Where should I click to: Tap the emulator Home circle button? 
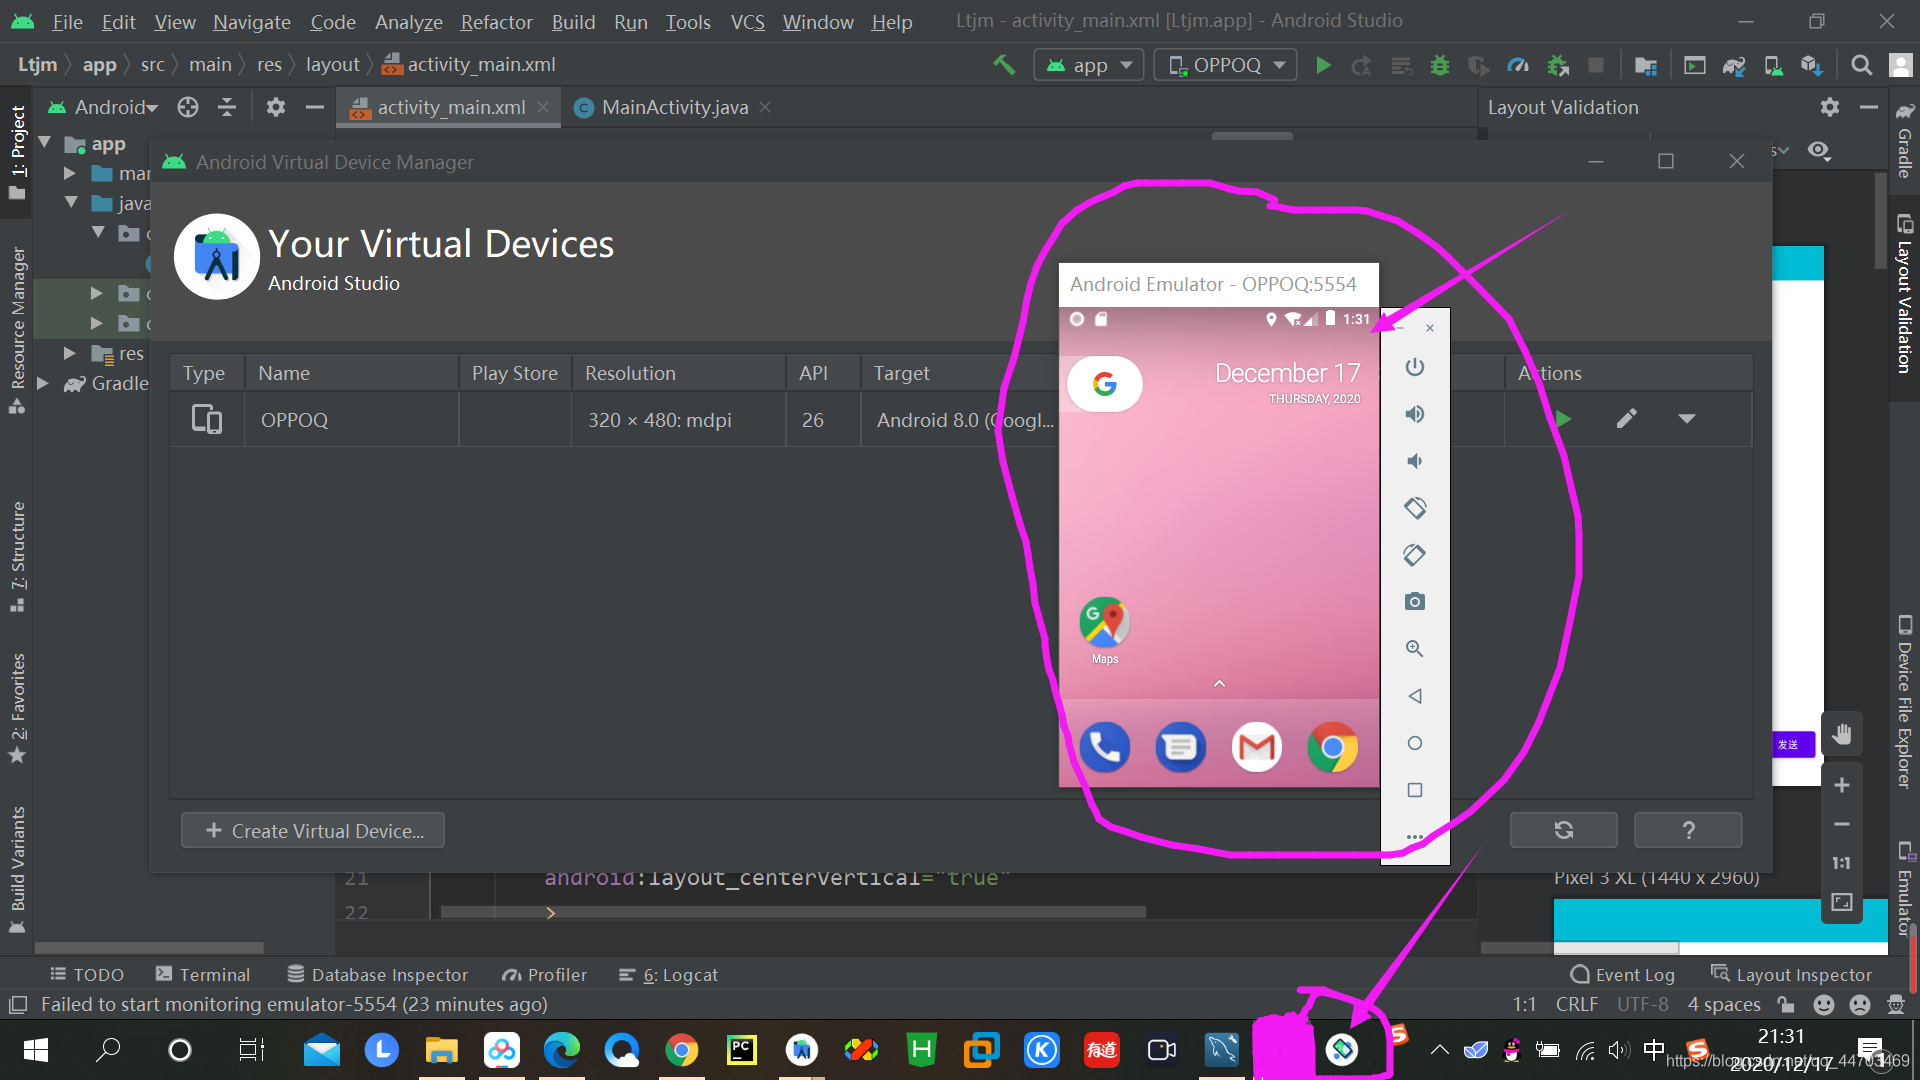point(1414,743)
